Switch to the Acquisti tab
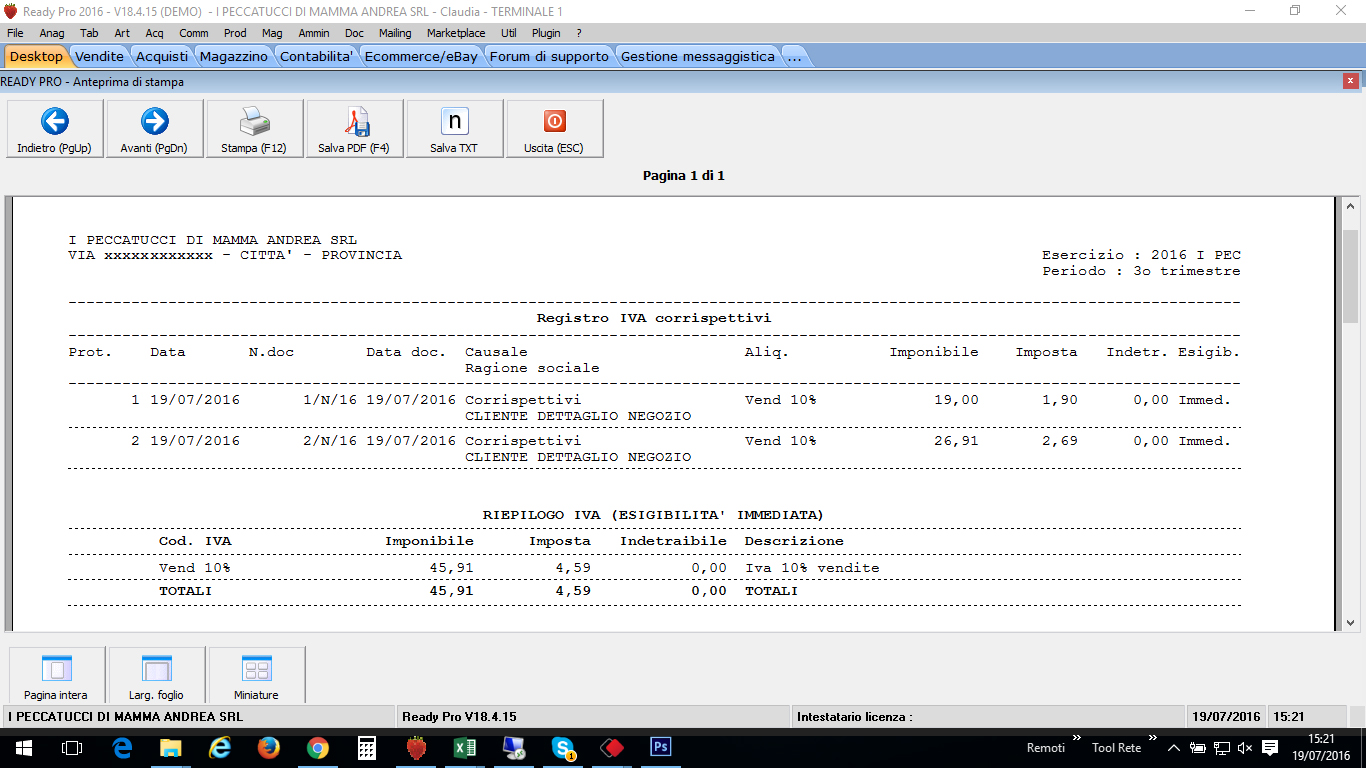The image size is (1366, 768). coord(161,56)
